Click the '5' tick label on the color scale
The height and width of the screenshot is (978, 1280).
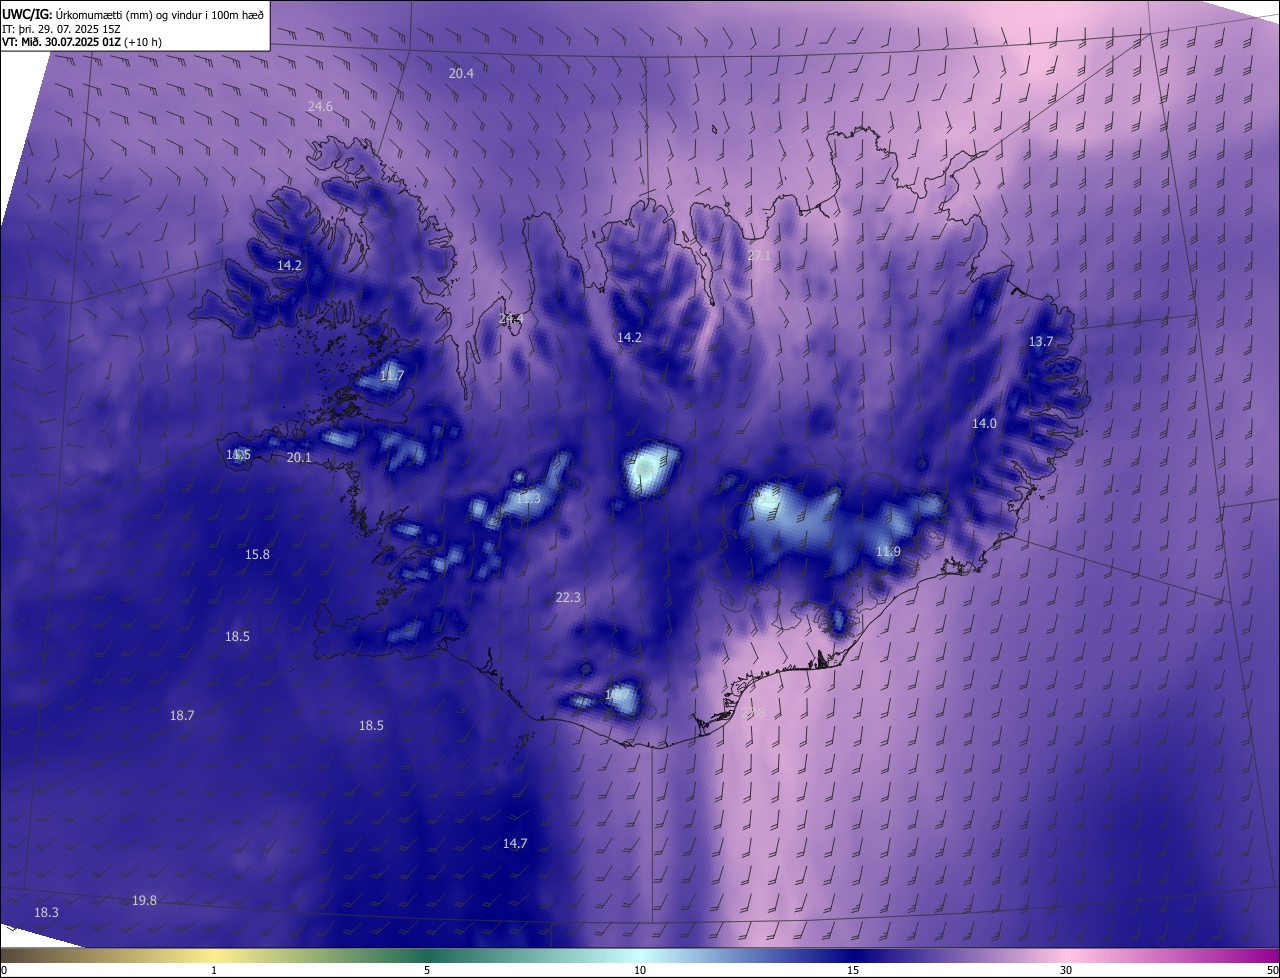click(x=427, y=970)
